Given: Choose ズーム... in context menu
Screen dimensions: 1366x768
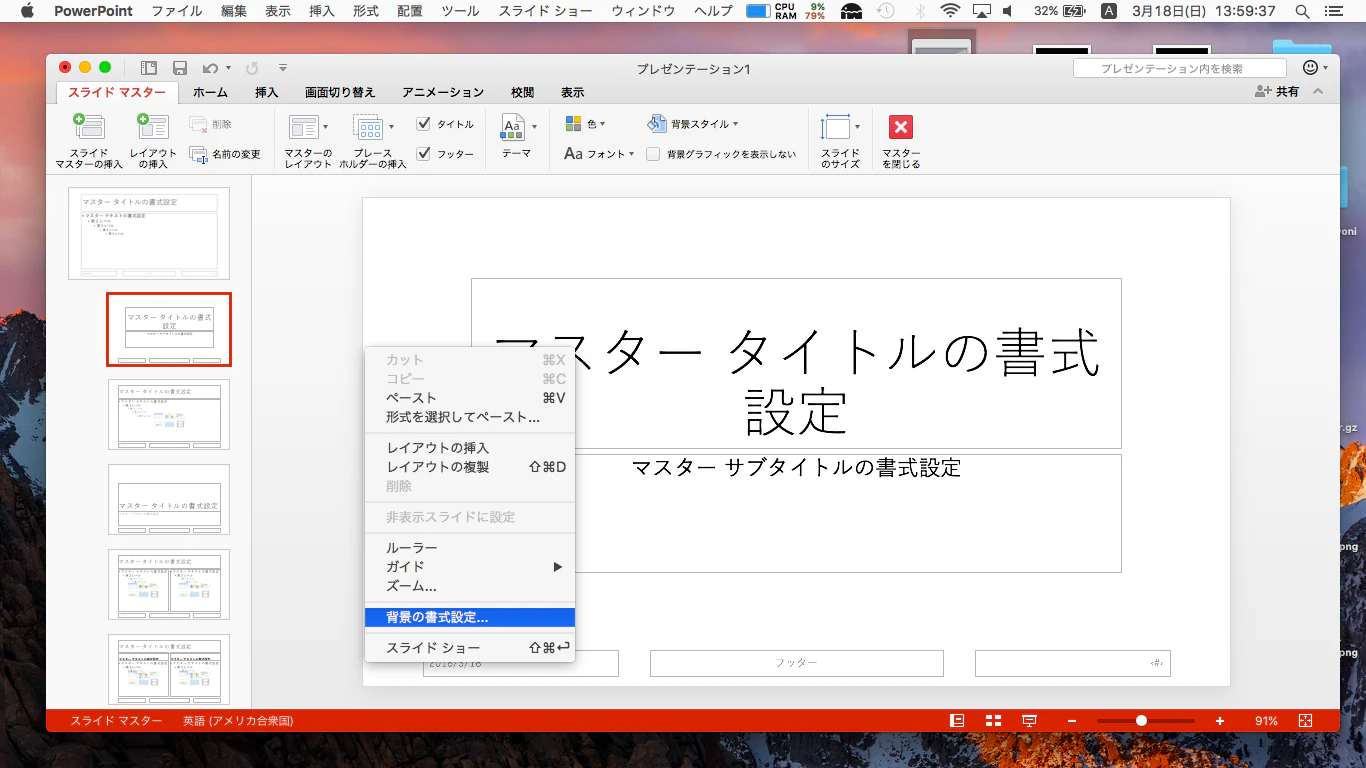Looking at the screenshot, I should 470,586.
